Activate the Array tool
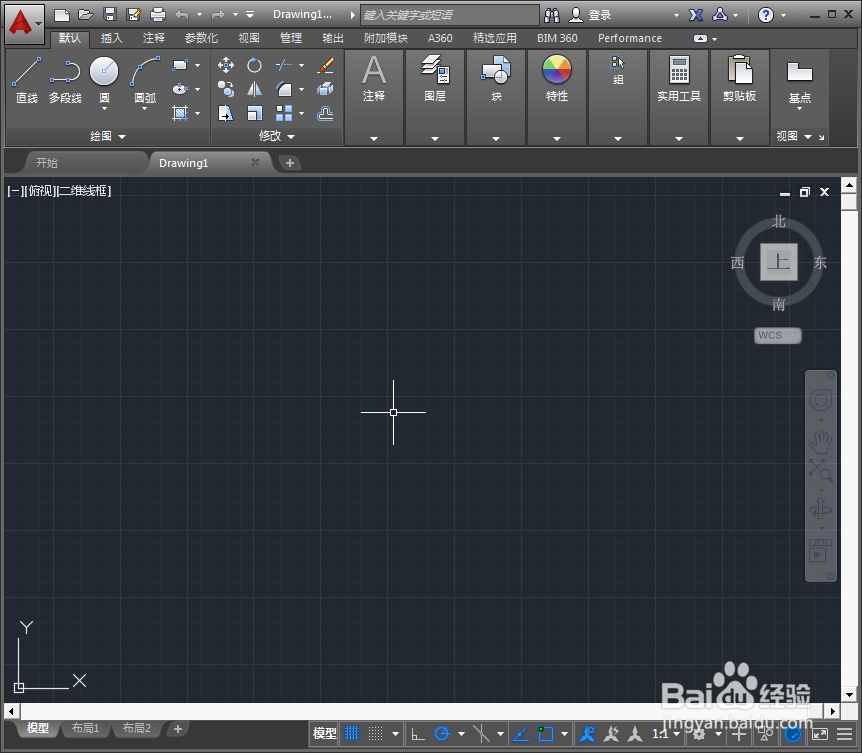This screenshot has width=862, height=753. [284, 113]
